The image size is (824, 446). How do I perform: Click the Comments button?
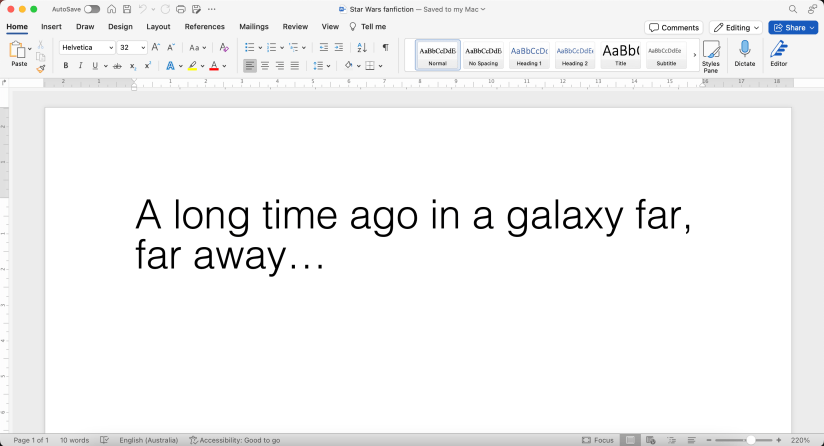click(x=673, y=27)
